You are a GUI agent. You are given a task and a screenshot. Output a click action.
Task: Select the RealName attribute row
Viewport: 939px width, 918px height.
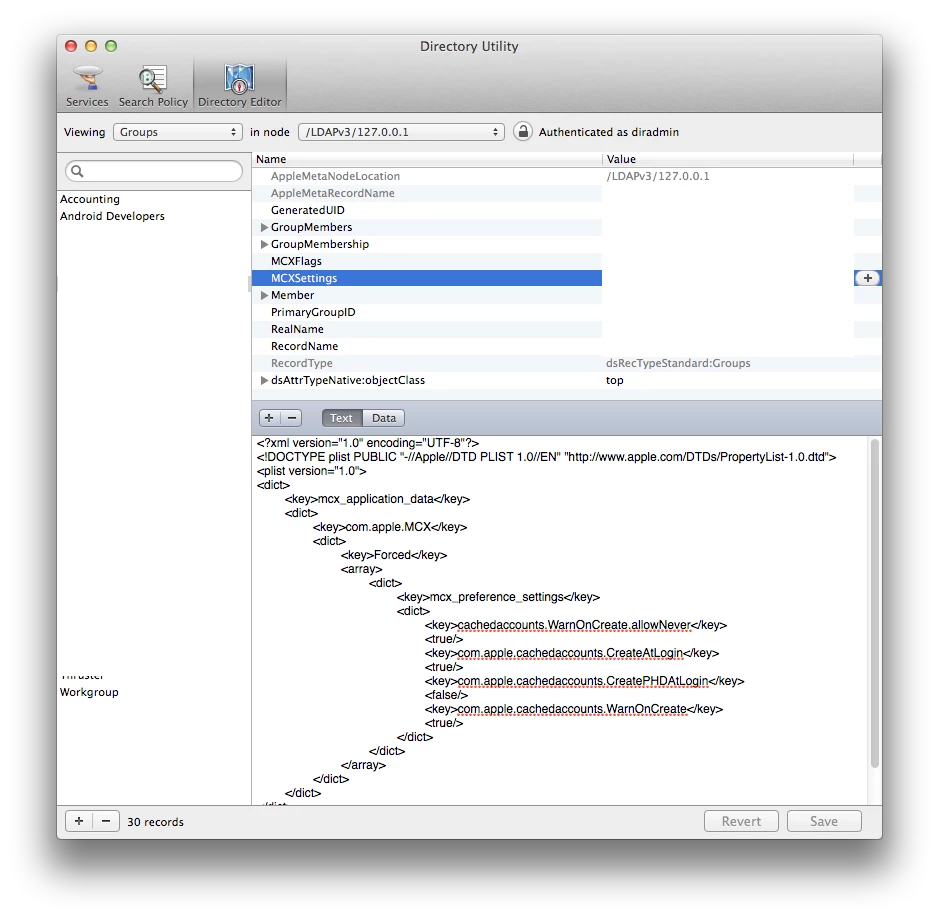click(x=567, y=329)
